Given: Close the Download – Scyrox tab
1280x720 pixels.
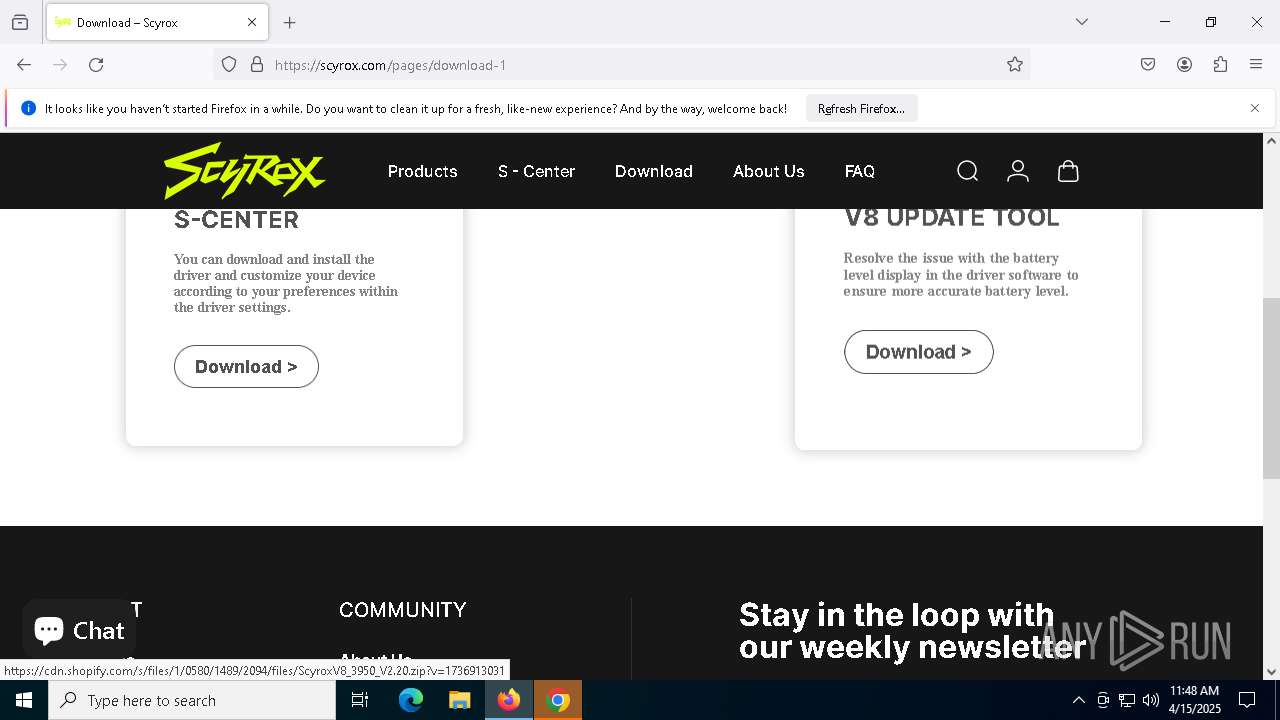Looking at the screenshot, I should [252, 22].
